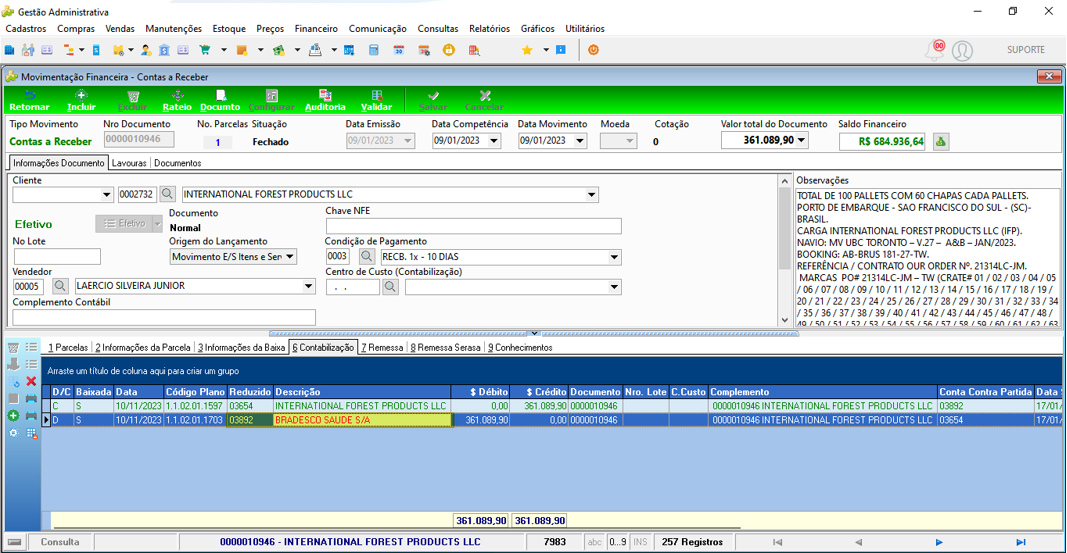Click magnifier beside Condição de Pagamento code
Screen dimensions: 1067x553
pyautogui.click(x=366, y=257)
